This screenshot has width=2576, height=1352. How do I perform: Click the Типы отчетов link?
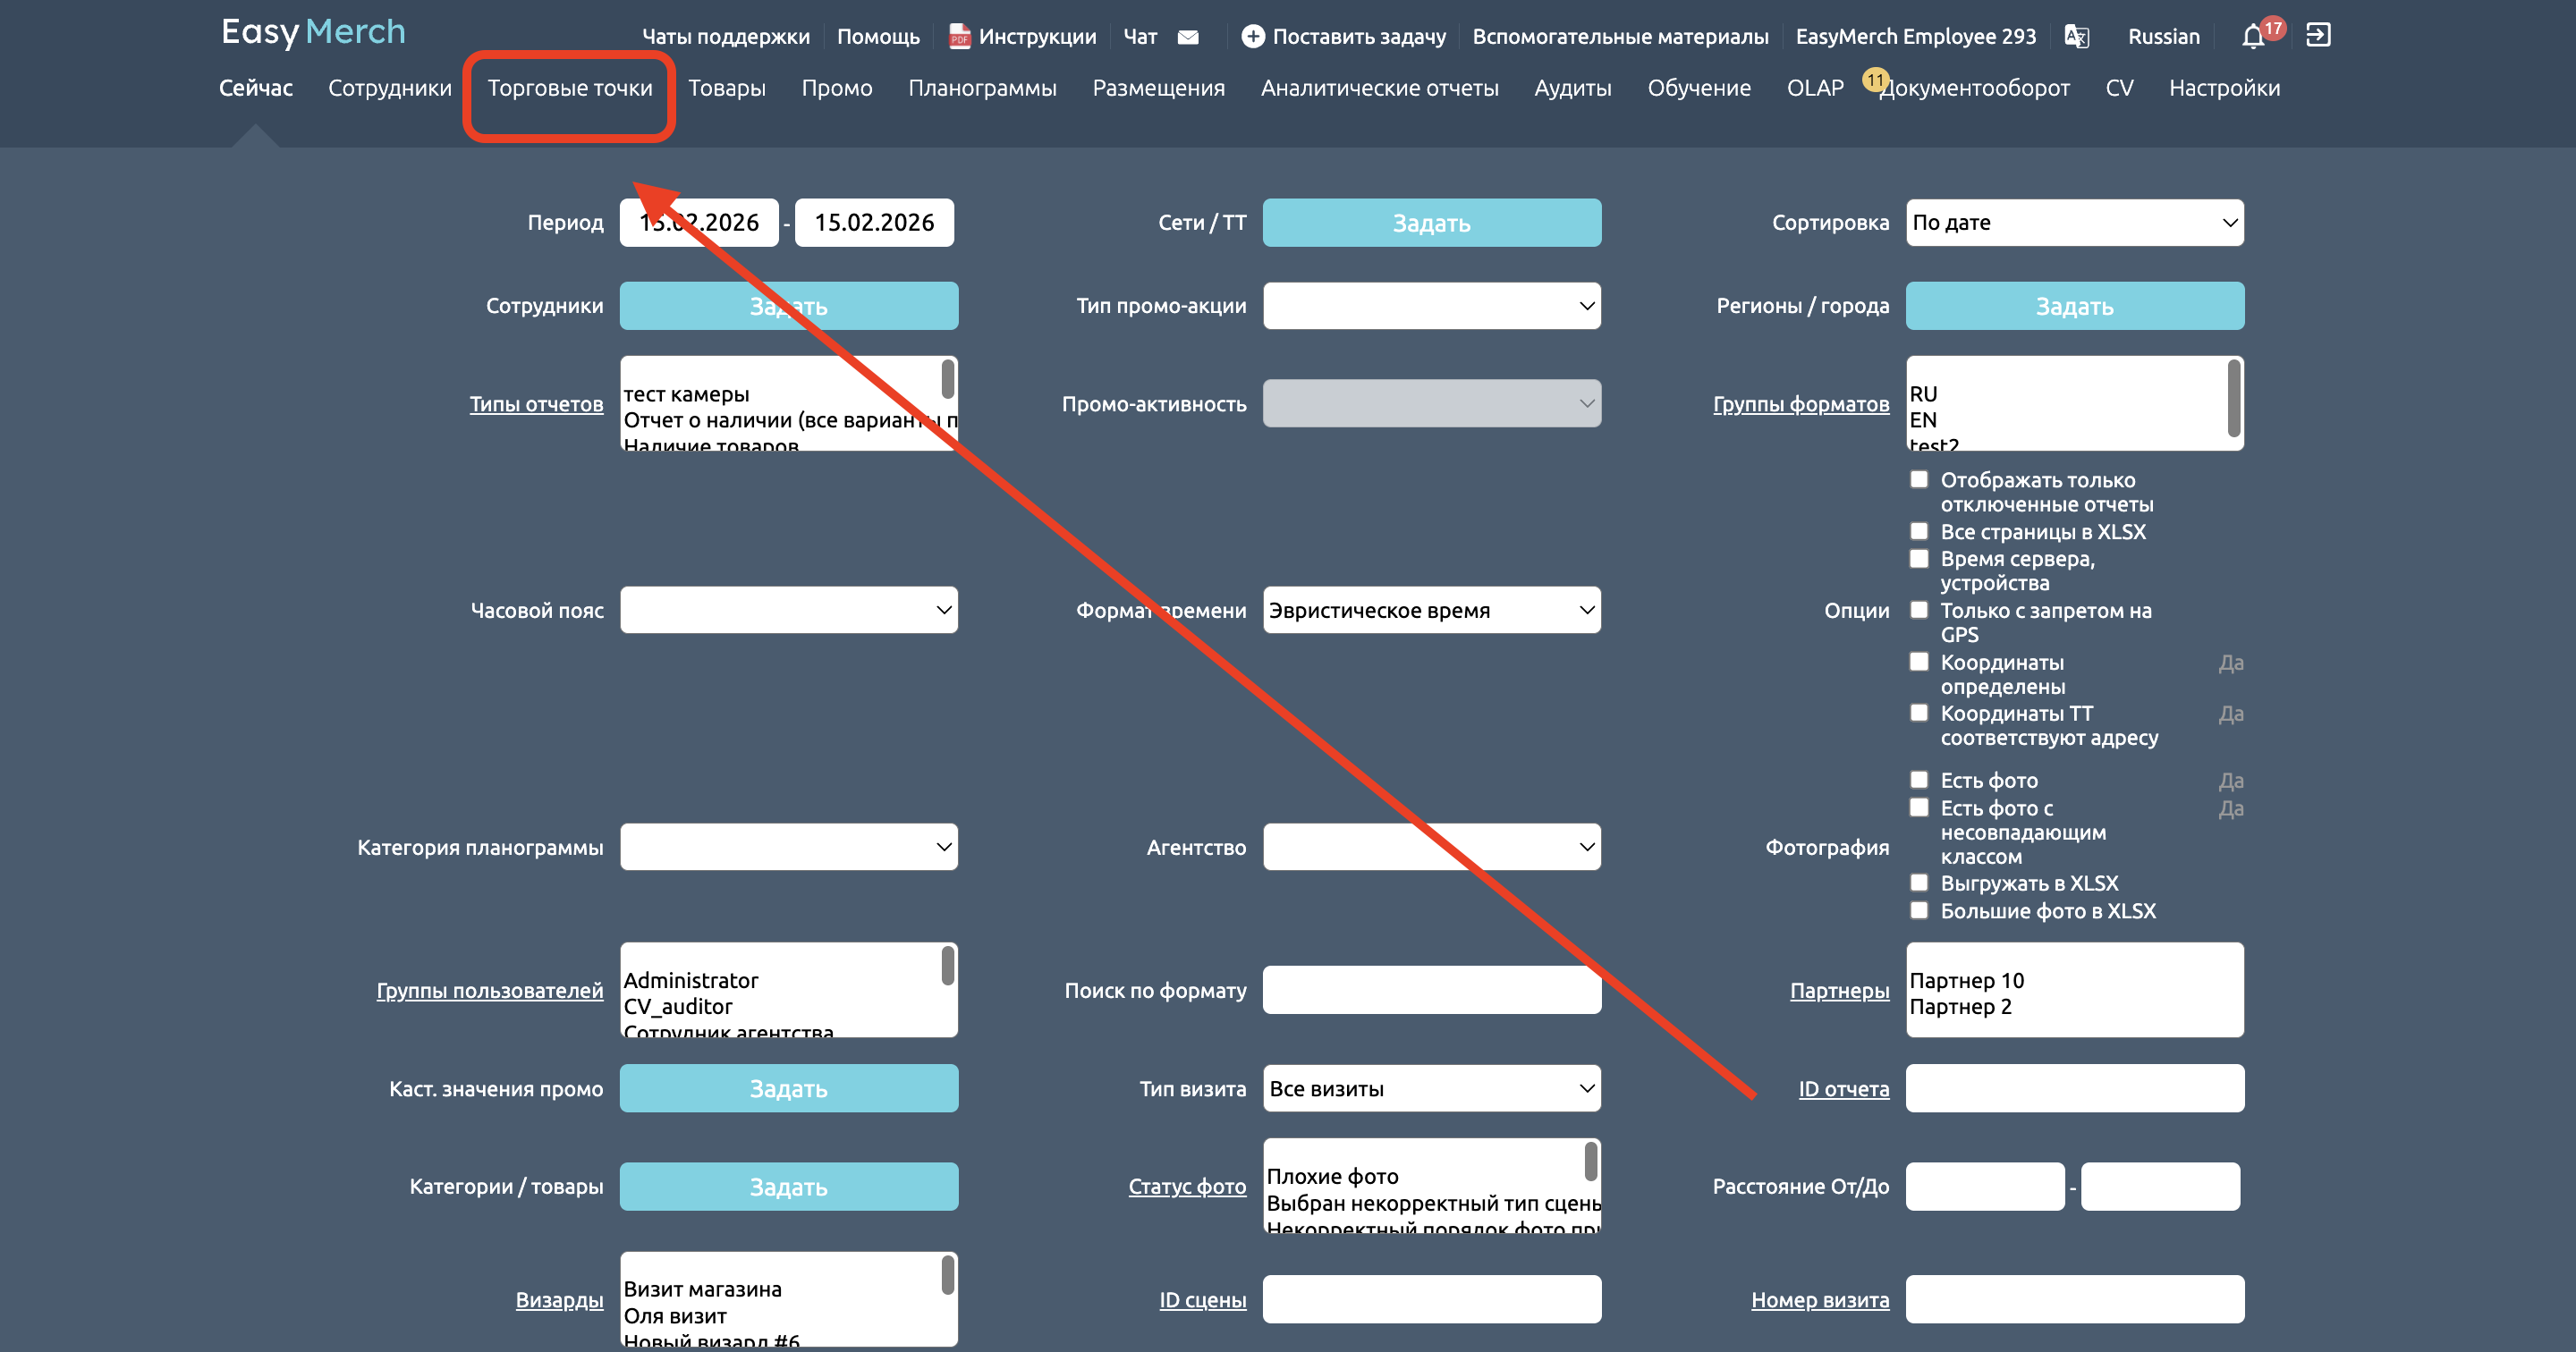(x=536, y=404)
